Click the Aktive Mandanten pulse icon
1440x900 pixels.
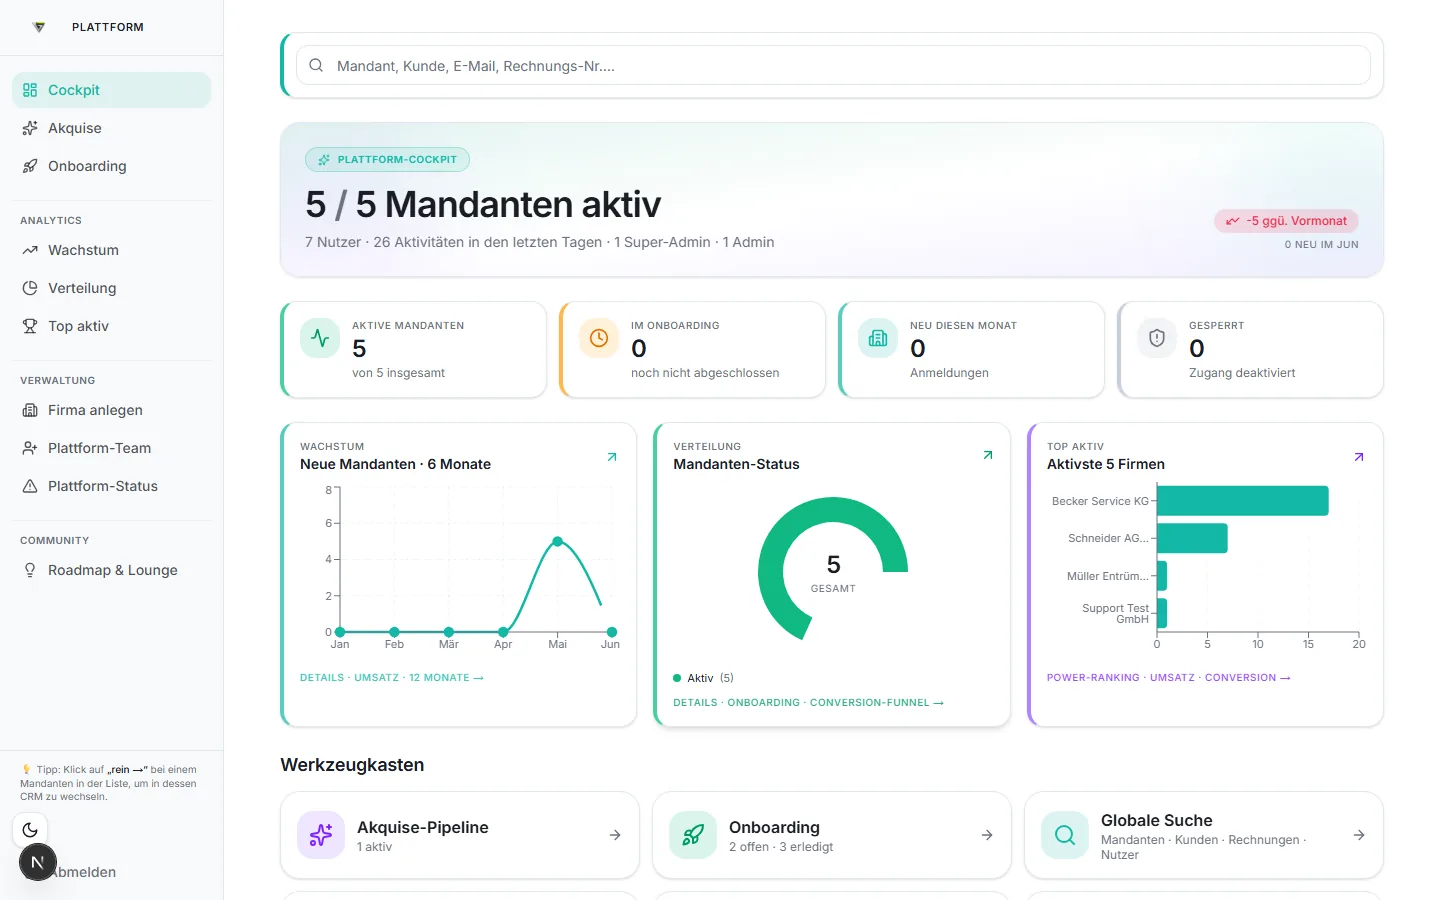320,338
